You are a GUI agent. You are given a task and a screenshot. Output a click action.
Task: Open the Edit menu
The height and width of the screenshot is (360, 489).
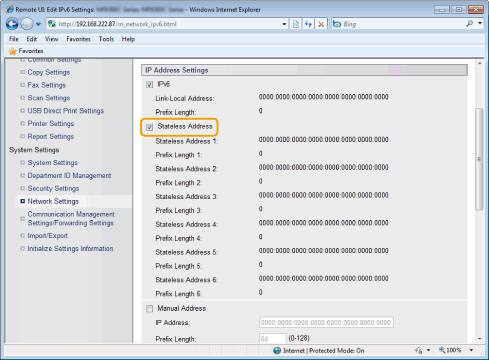pos(32,39)
